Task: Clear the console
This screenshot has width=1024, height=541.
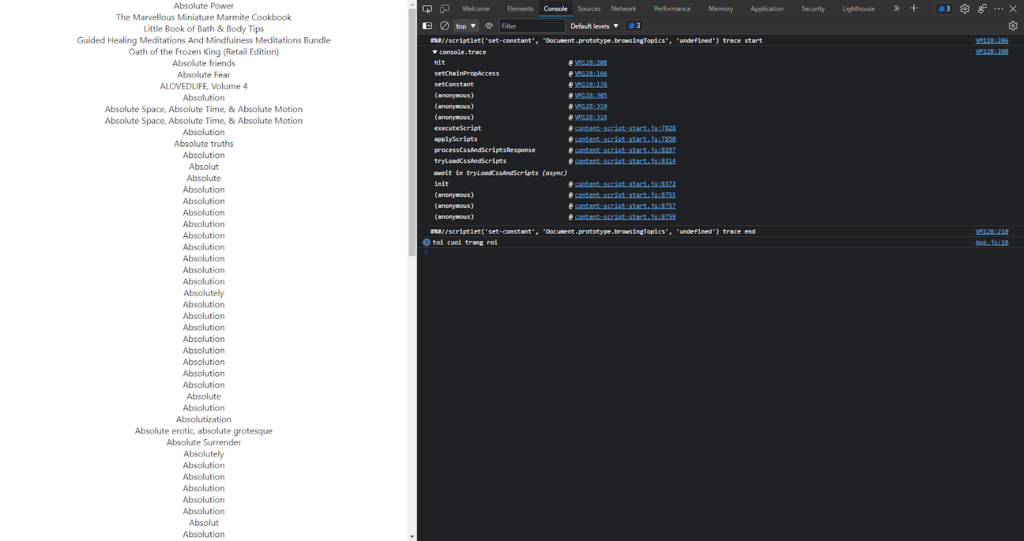Action: pyautogui.click(x=444, y=26)
